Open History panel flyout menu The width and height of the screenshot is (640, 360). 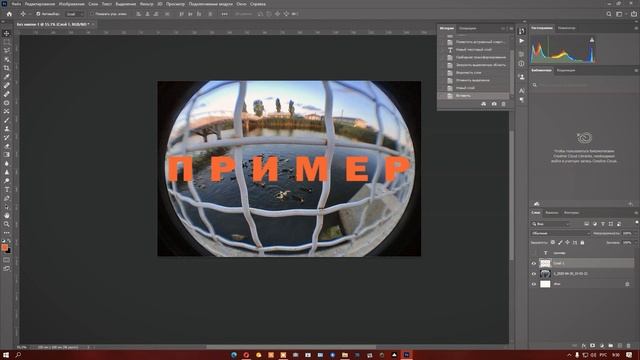511,28
